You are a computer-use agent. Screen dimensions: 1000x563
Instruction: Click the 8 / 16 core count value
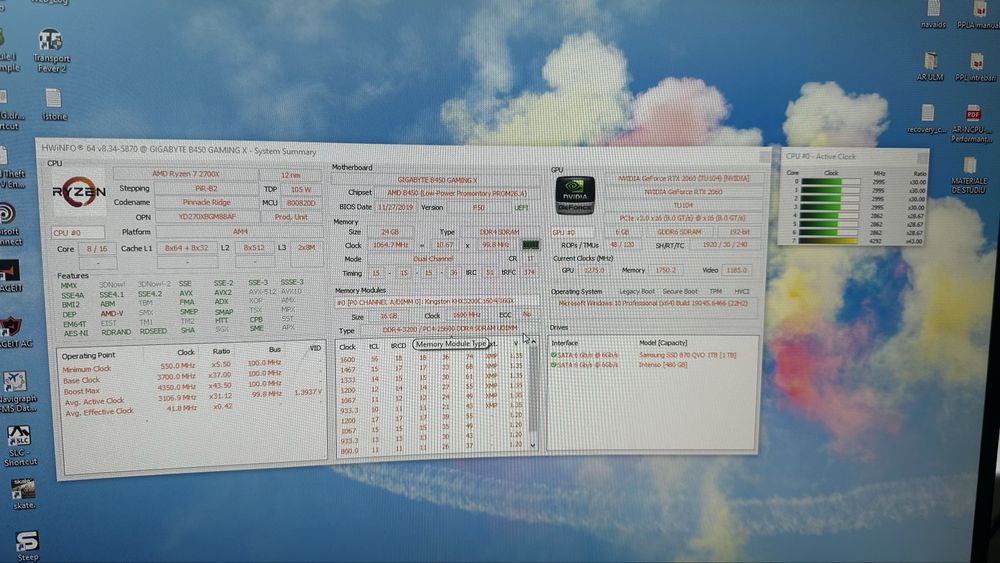pyautogui.click(x=98, y=249)
